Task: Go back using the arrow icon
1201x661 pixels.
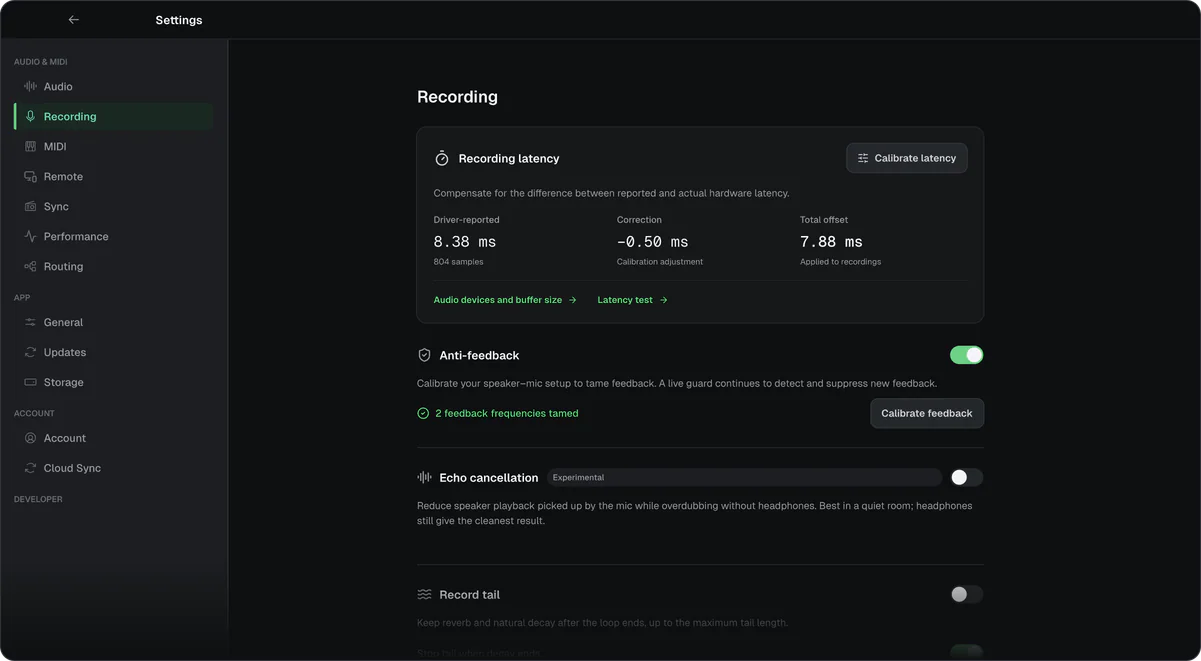Action: pos(73,20)
